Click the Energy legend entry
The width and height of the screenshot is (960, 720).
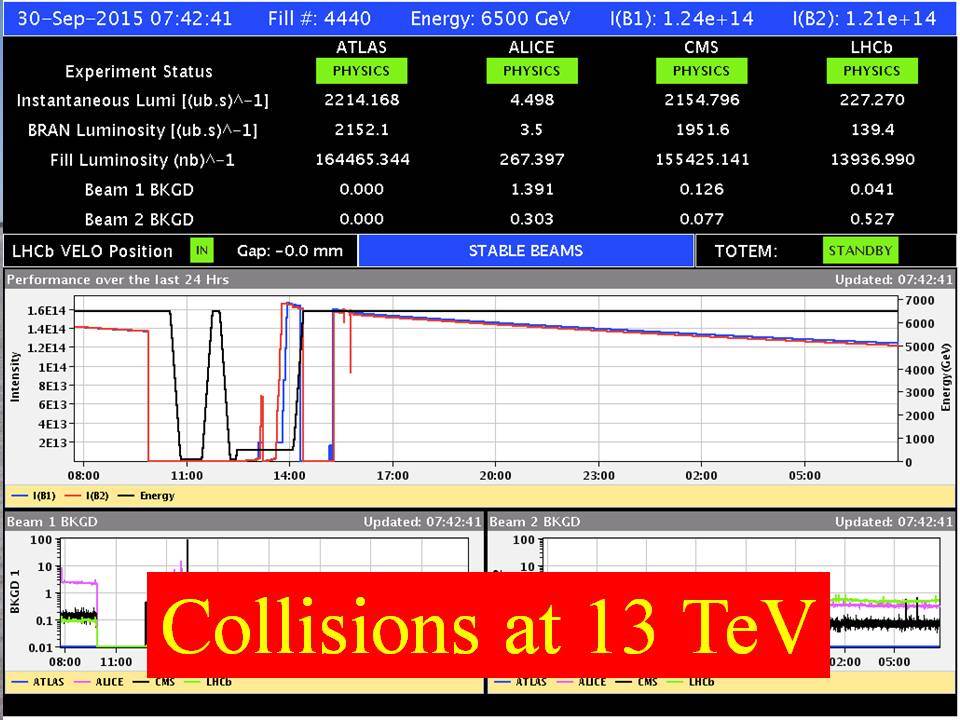[x=146, y=496]
